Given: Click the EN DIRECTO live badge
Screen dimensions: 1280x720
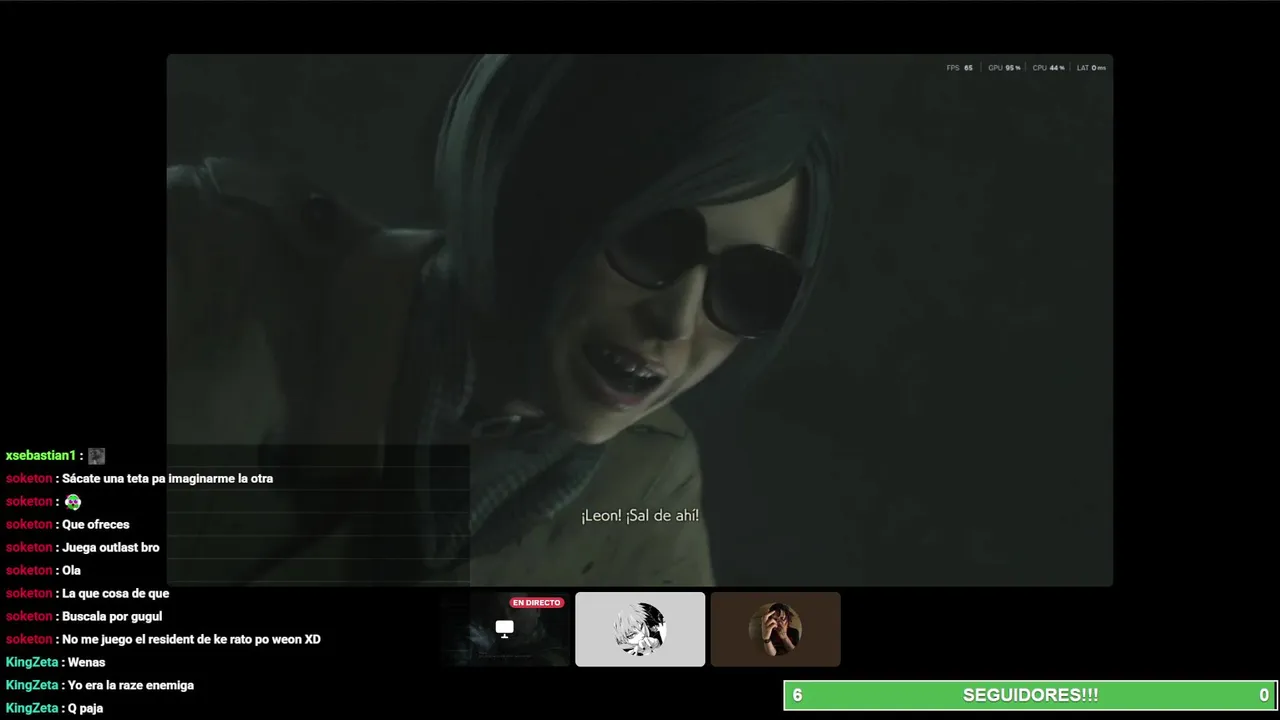Looking at the screenshot, I should [x=537, y=603].
